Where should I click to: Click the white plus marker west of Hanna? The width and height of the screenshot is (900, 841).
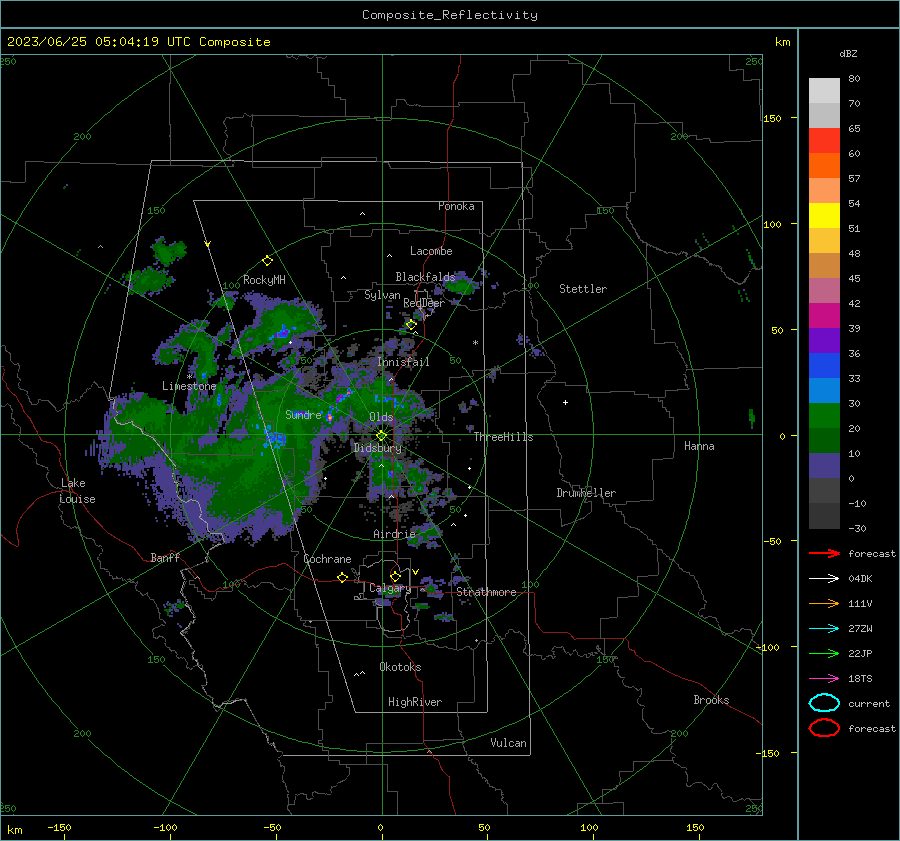point(565,402)
